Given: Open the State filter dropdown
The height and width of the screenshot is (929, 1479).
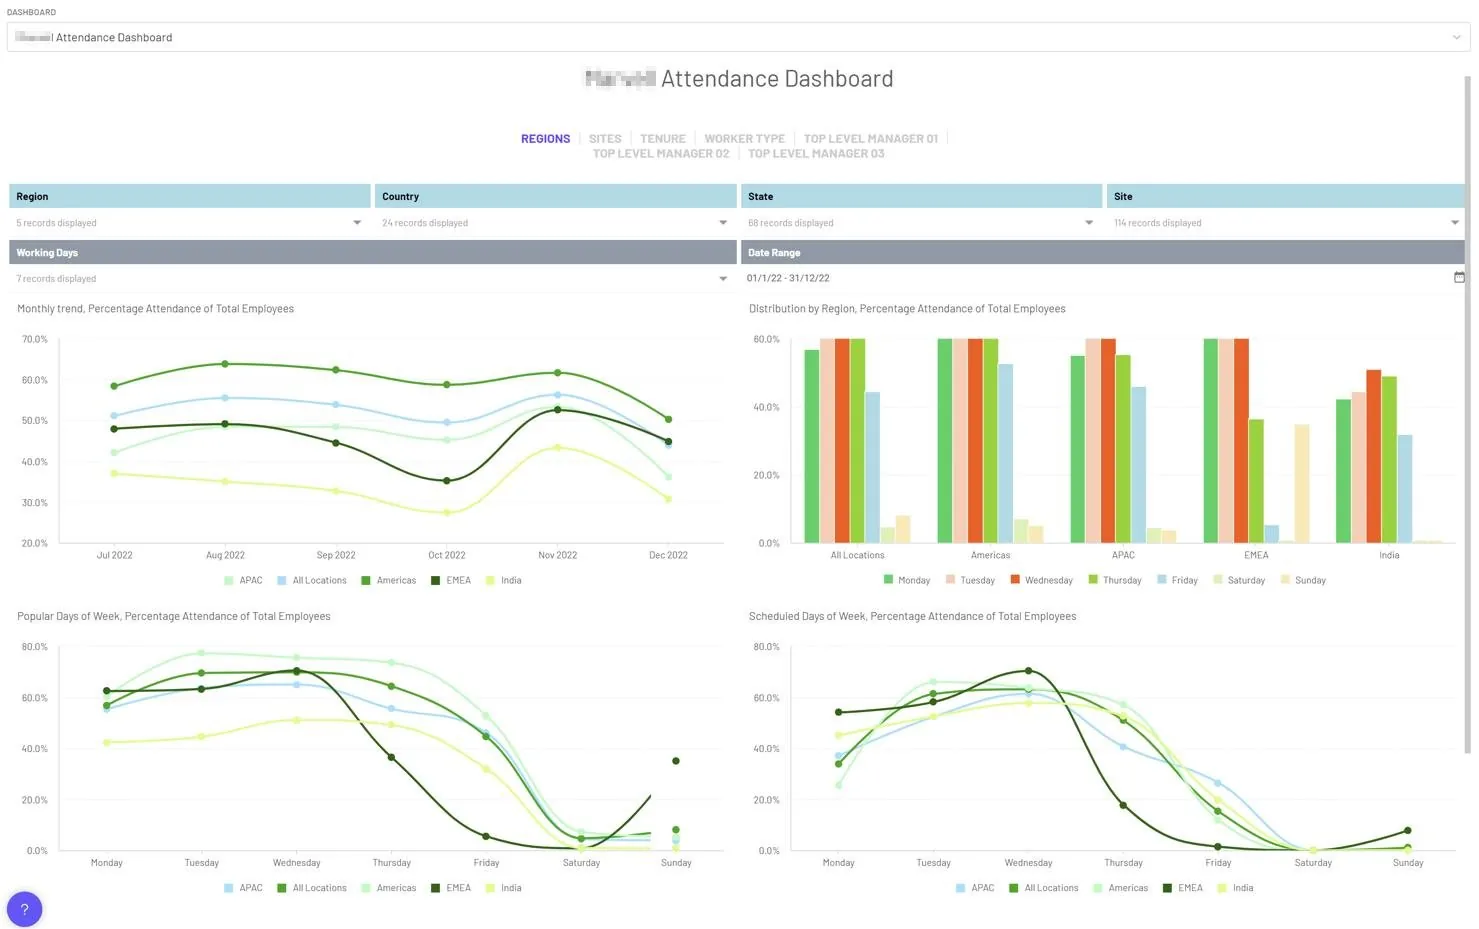Looking at the screenshot, I should click(922, 223).
